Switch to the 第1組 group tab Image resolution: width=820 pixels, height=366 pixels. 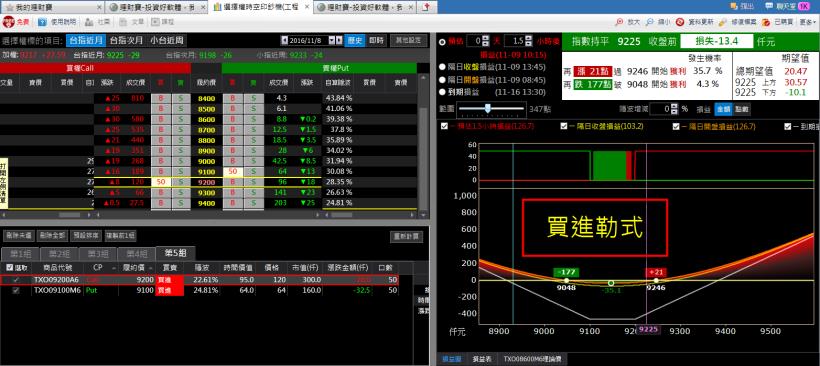click(21, 254)
